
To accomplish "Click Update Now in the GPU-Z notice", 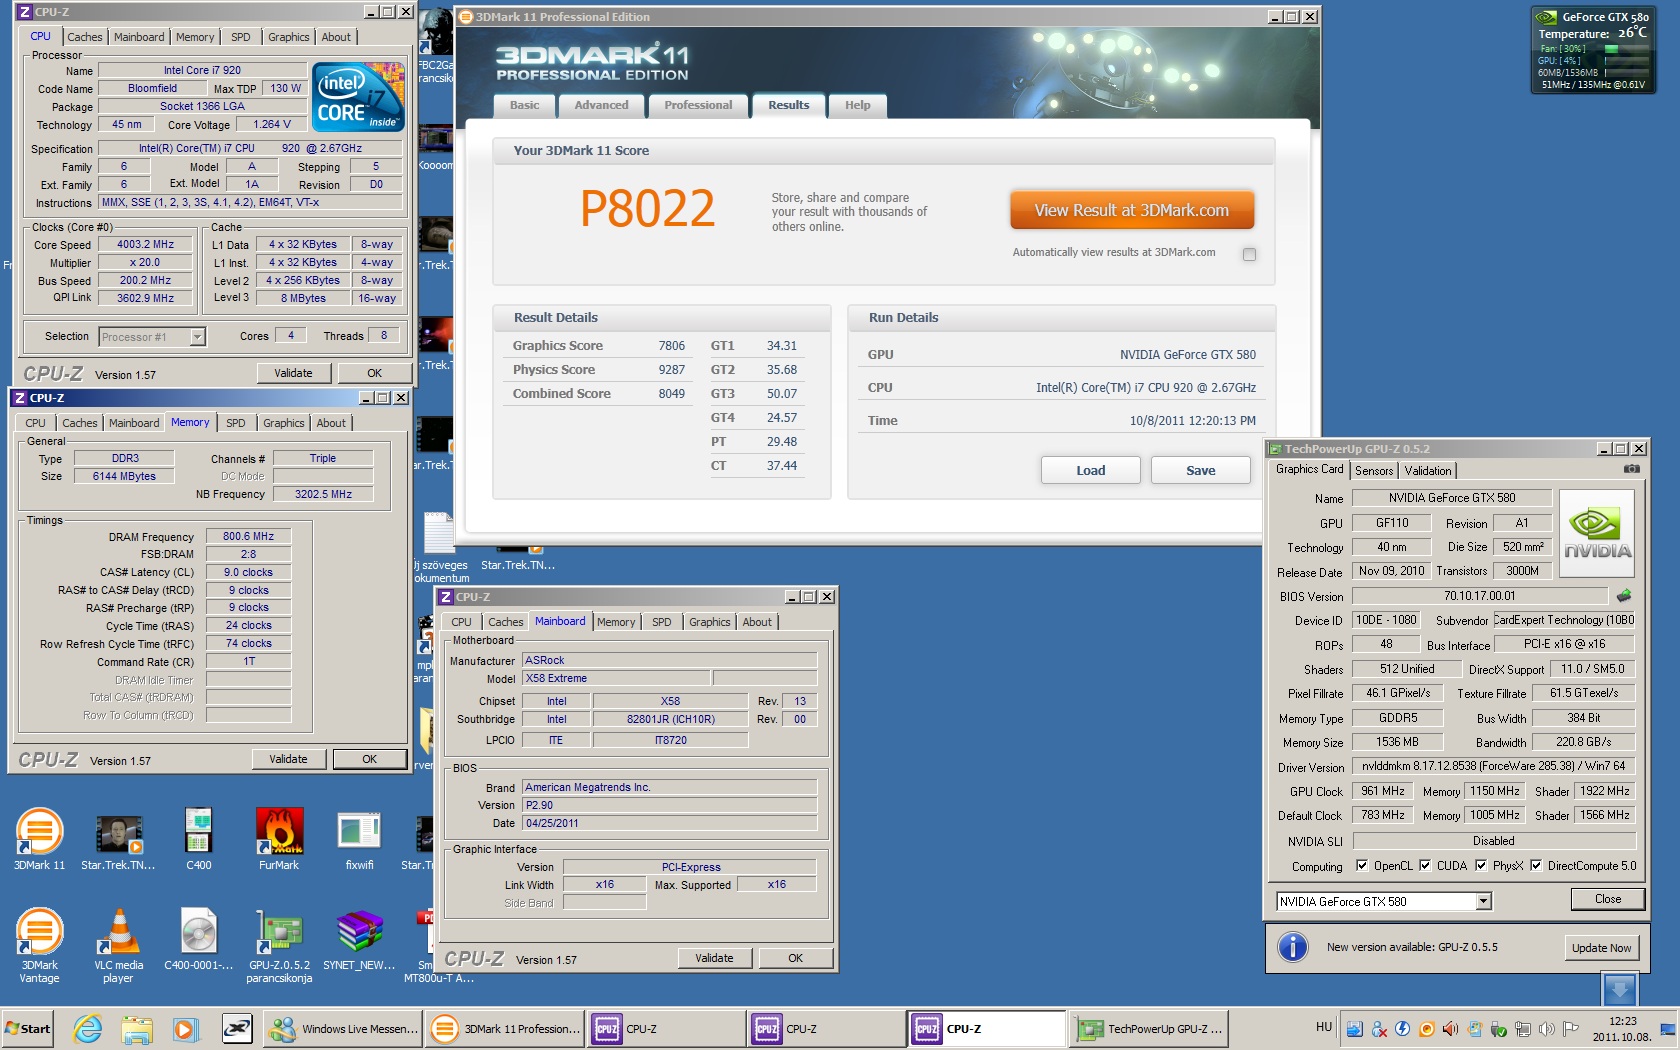I will point(1601,948).
